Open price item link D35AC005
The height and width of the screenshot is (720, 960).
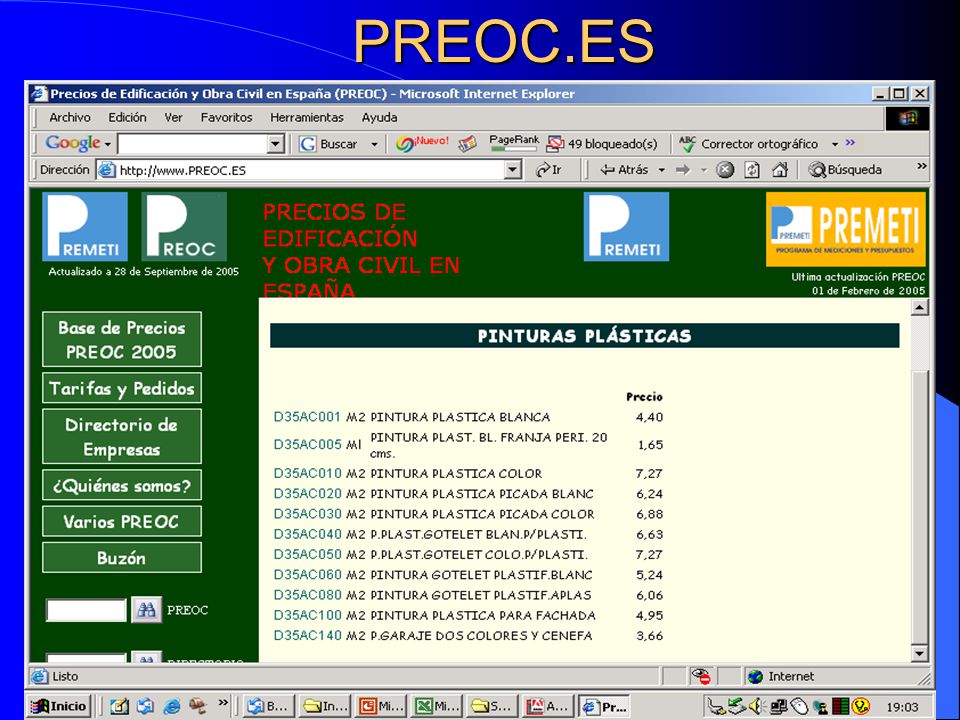pyautogui.click(x=307, y=444)
